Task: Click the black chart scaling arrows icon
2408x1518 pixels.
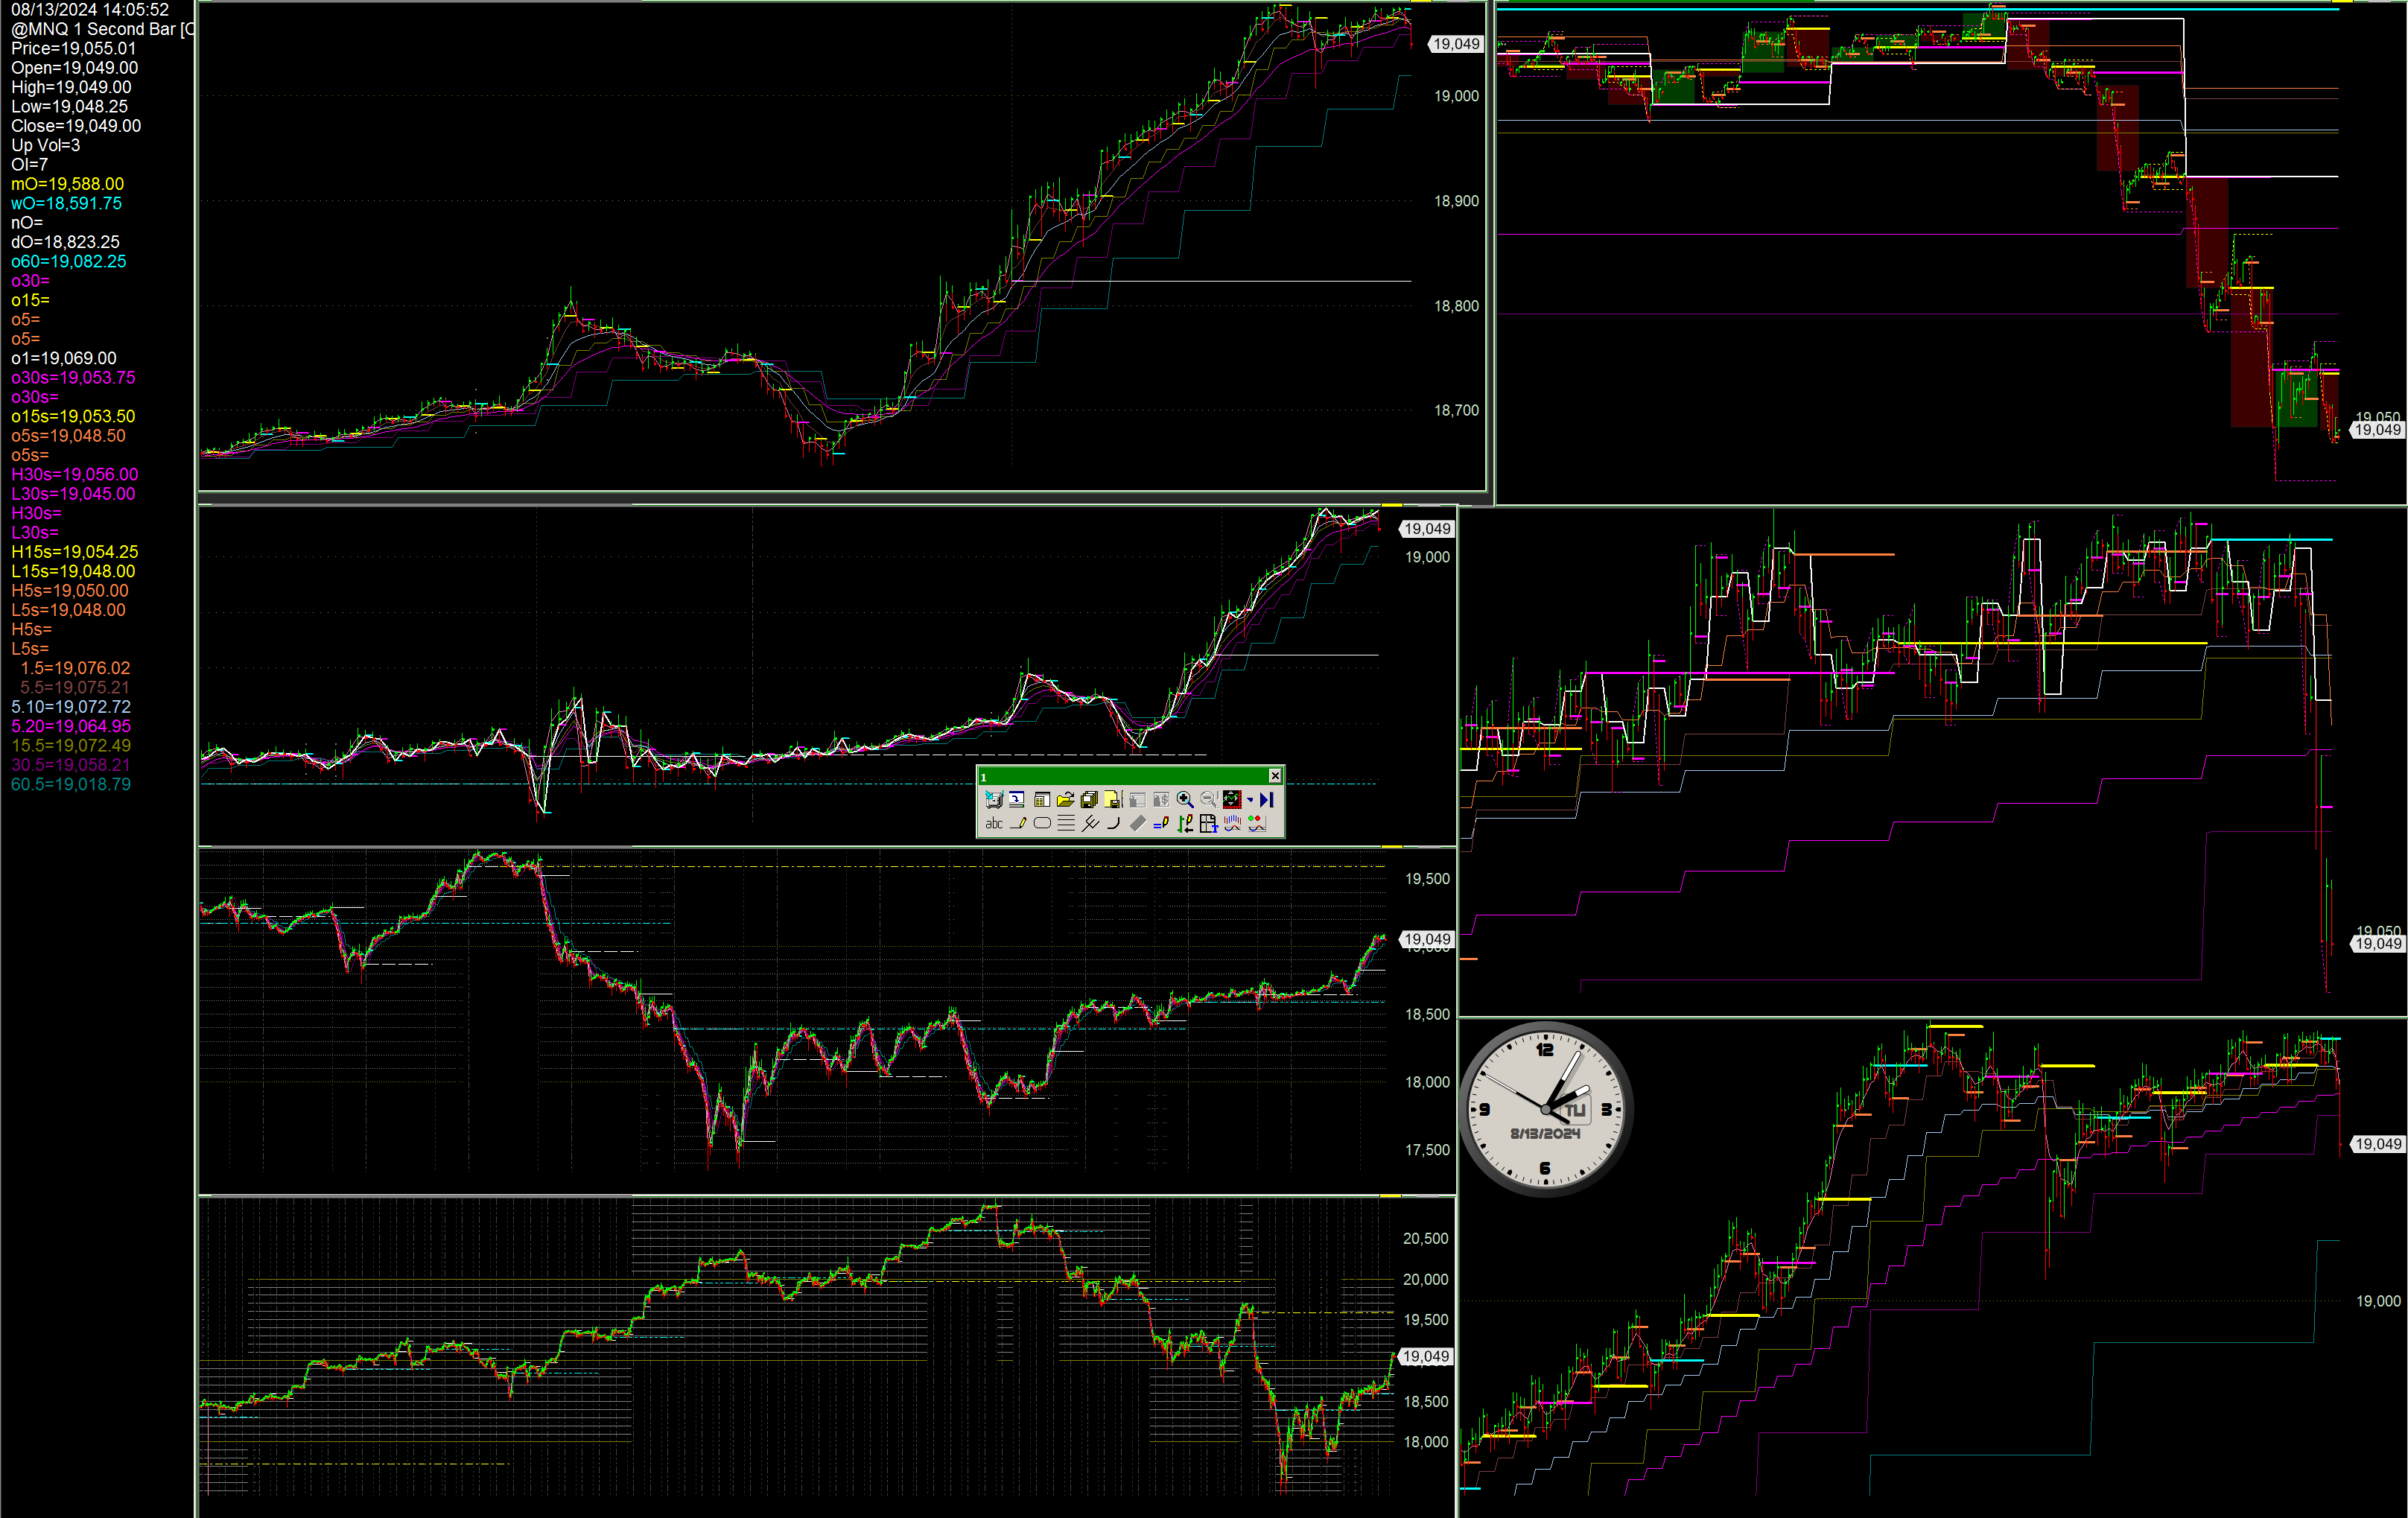Action: coord(1232,800)
